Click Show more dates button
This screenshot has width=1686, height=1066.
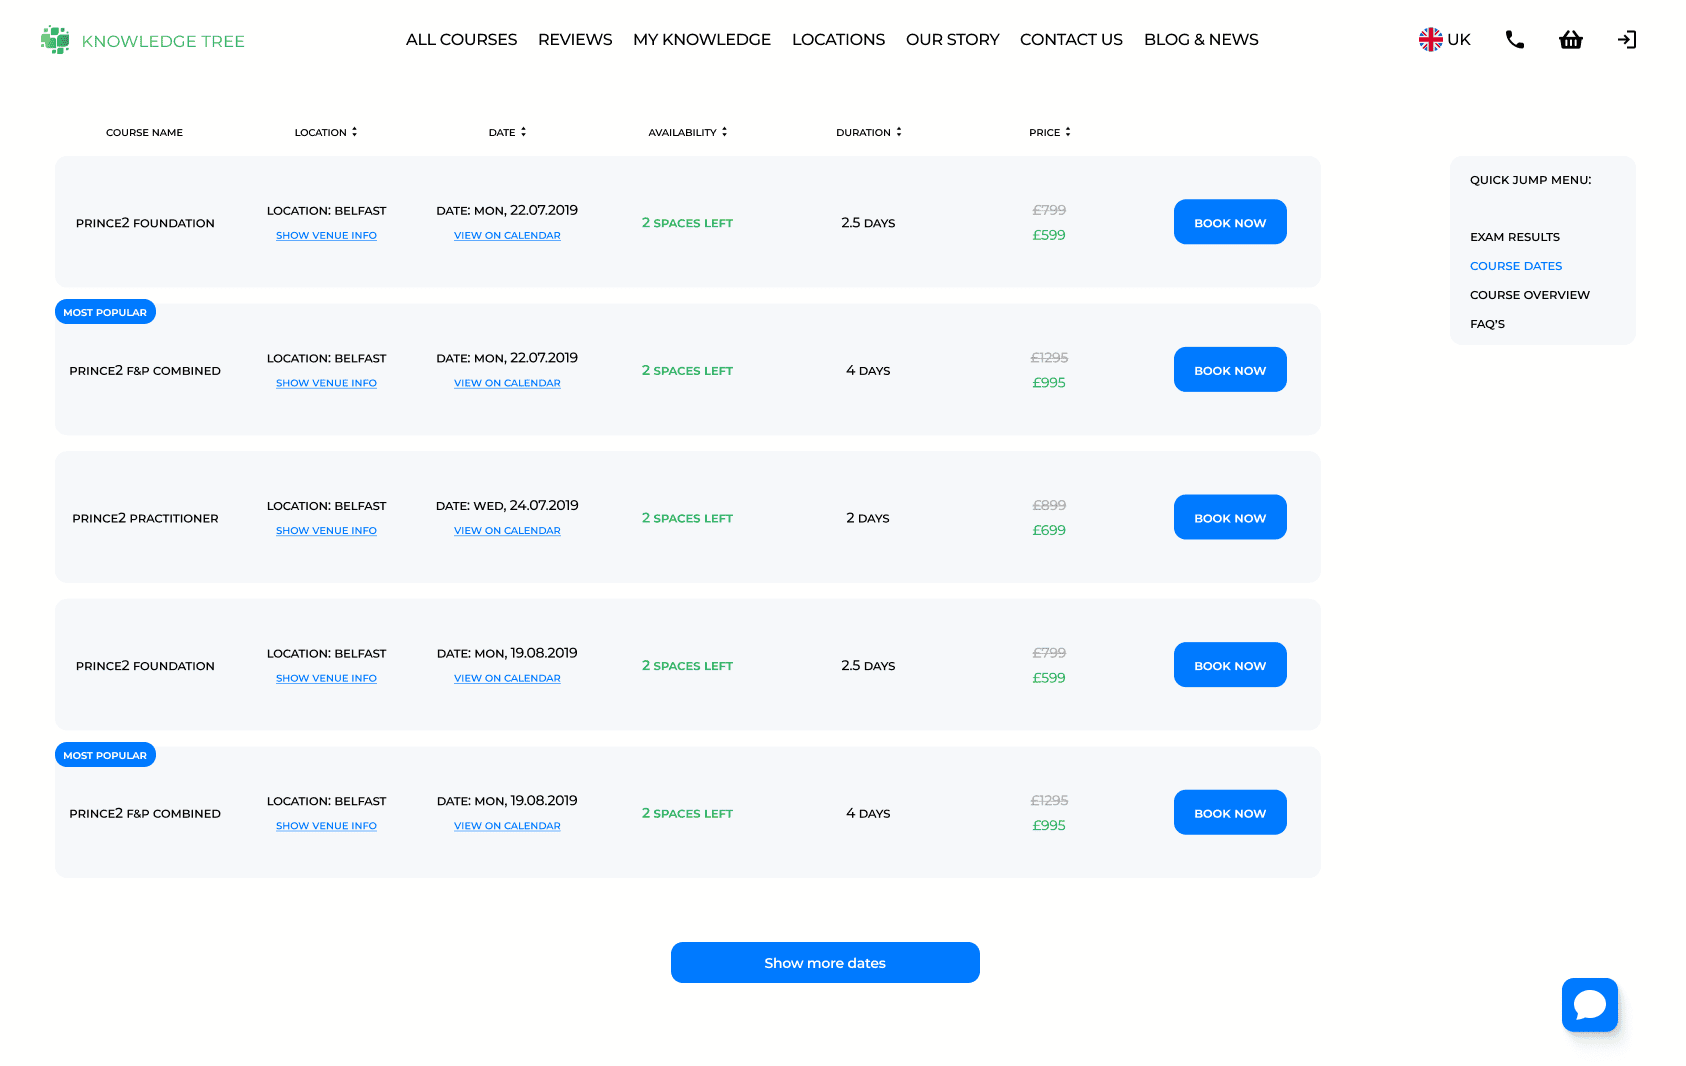(x=825, y=963)
